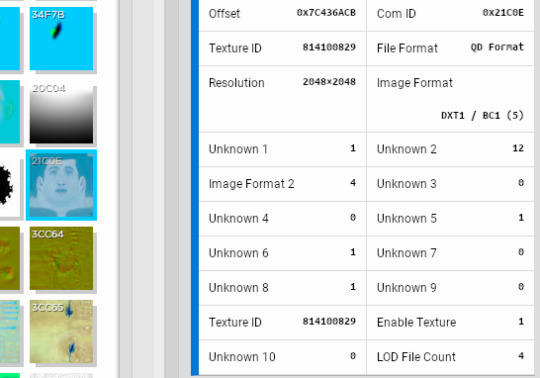Click the Resolution label

(237, 83)
